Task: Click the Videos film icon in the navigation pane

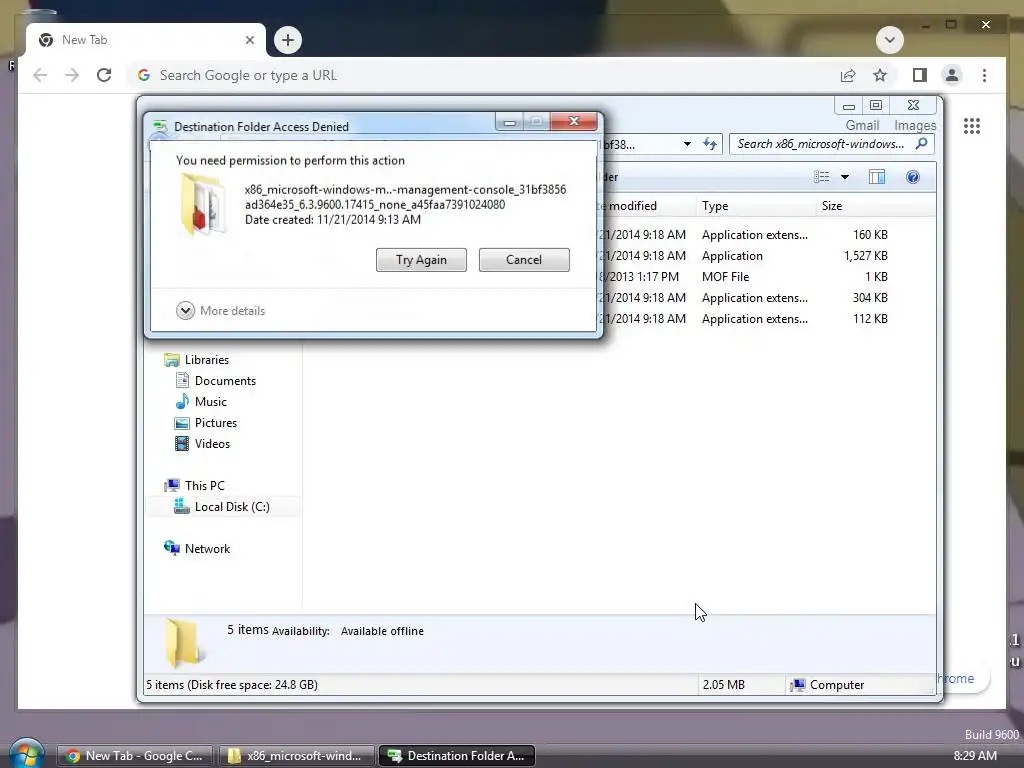Action: 182,443
